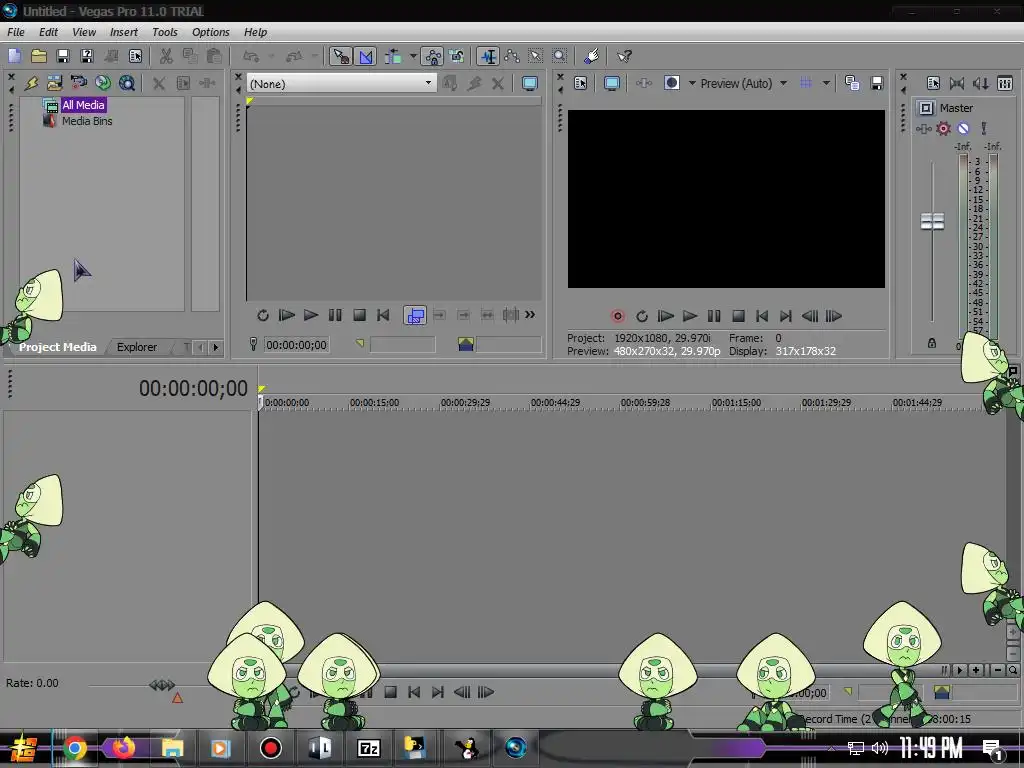The height and width of the screenshot is (768, 1024).
Task: Select All Media in the tree
Action: click(83, 104)
